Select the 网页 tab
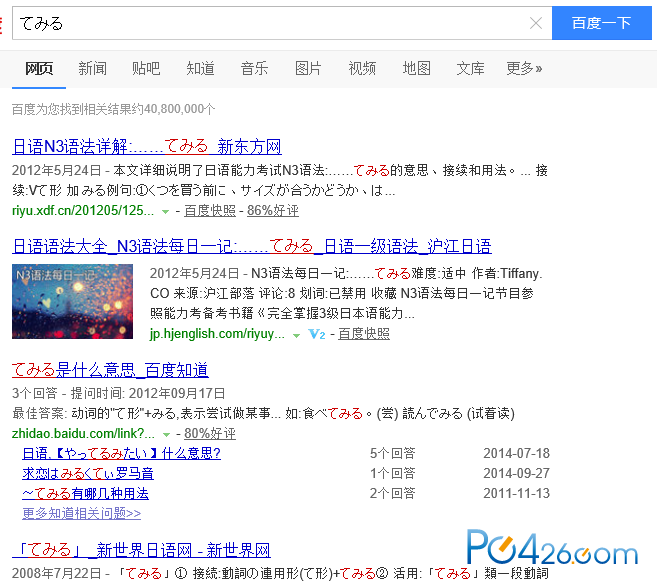Screen dimensions: 657x583 (39, 68)
